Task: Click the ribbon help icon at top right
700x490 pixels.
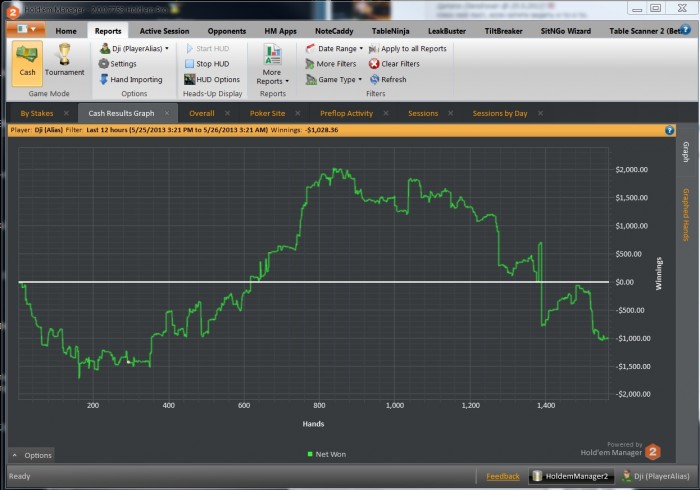Action: [686, 30]
